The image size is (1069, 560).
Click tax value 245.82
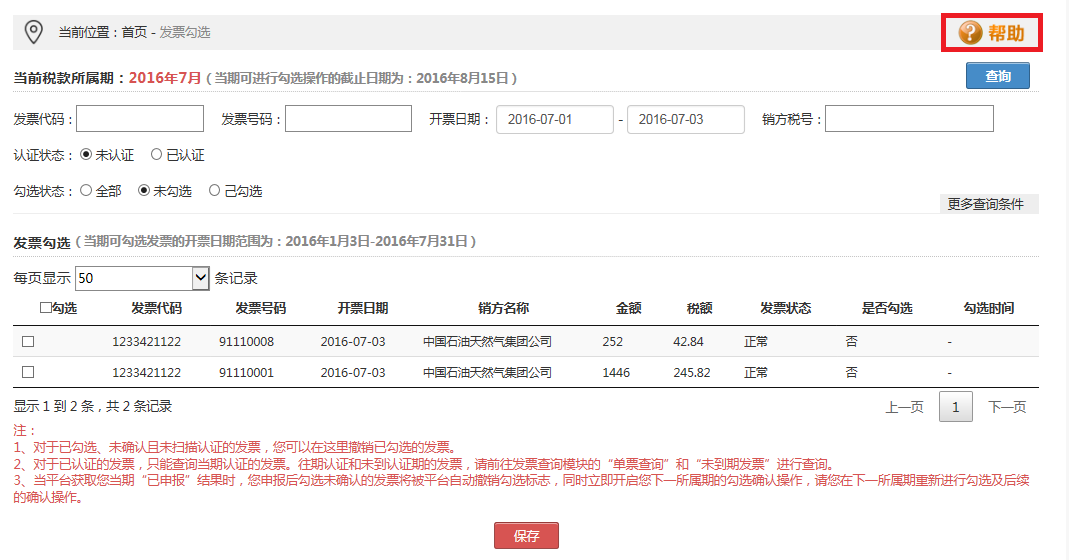pyautogui.click(x=692, y=372)
